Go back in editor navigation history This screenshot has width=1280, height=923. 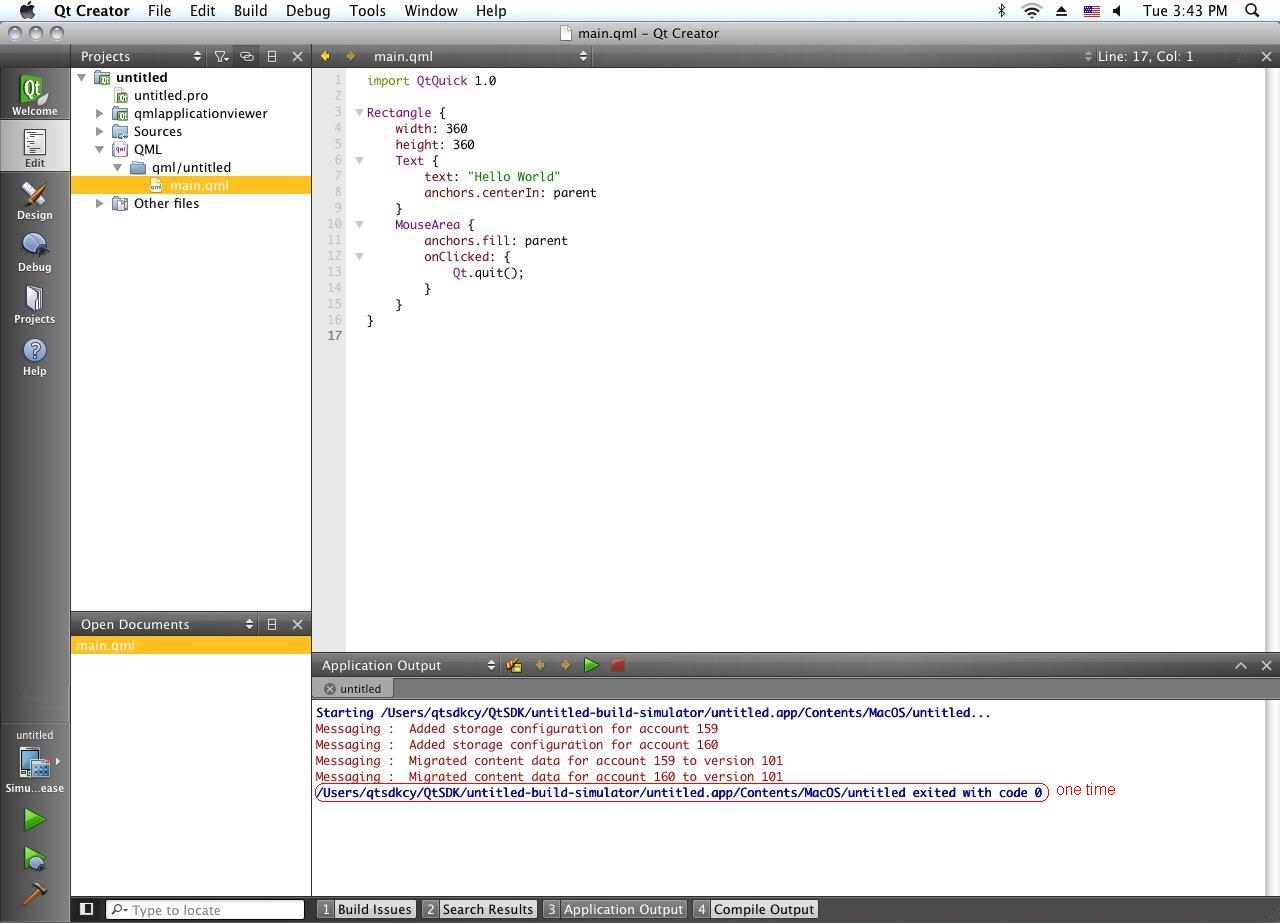point(325,56)
